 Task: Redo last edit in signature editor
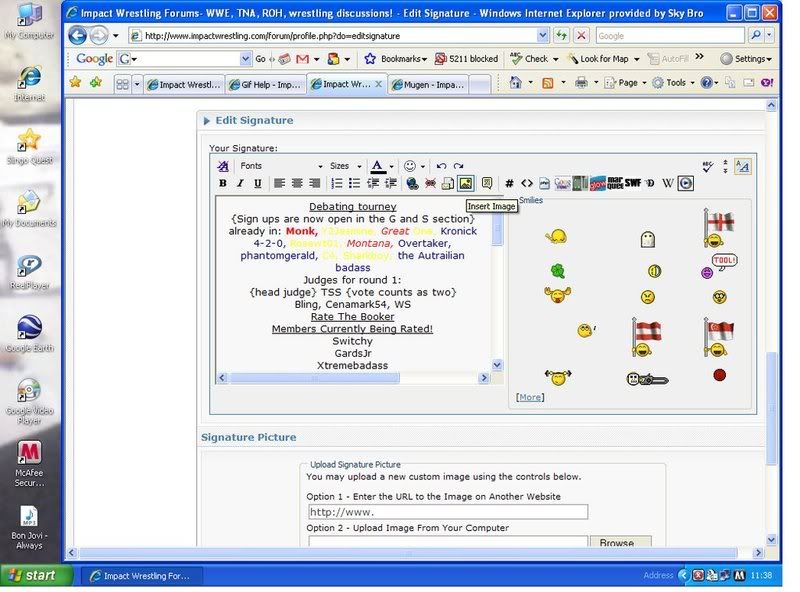[459, 166]
